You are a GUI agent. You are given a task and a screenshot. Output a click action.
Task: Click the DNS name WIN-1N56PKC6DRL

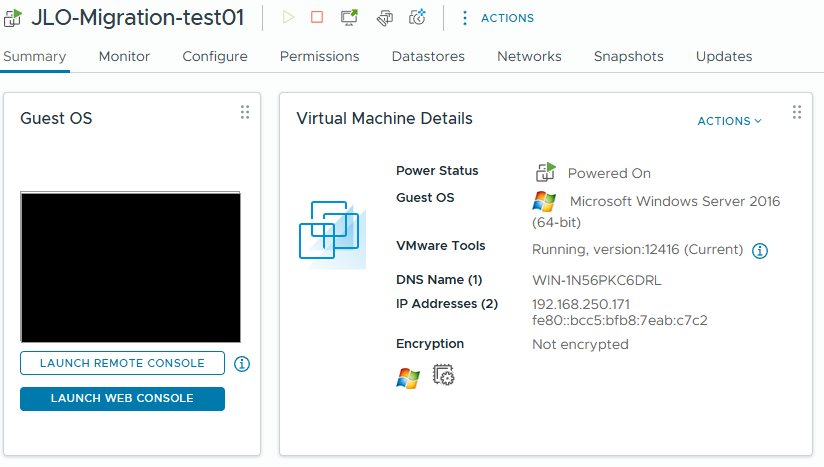click(596, 280)
